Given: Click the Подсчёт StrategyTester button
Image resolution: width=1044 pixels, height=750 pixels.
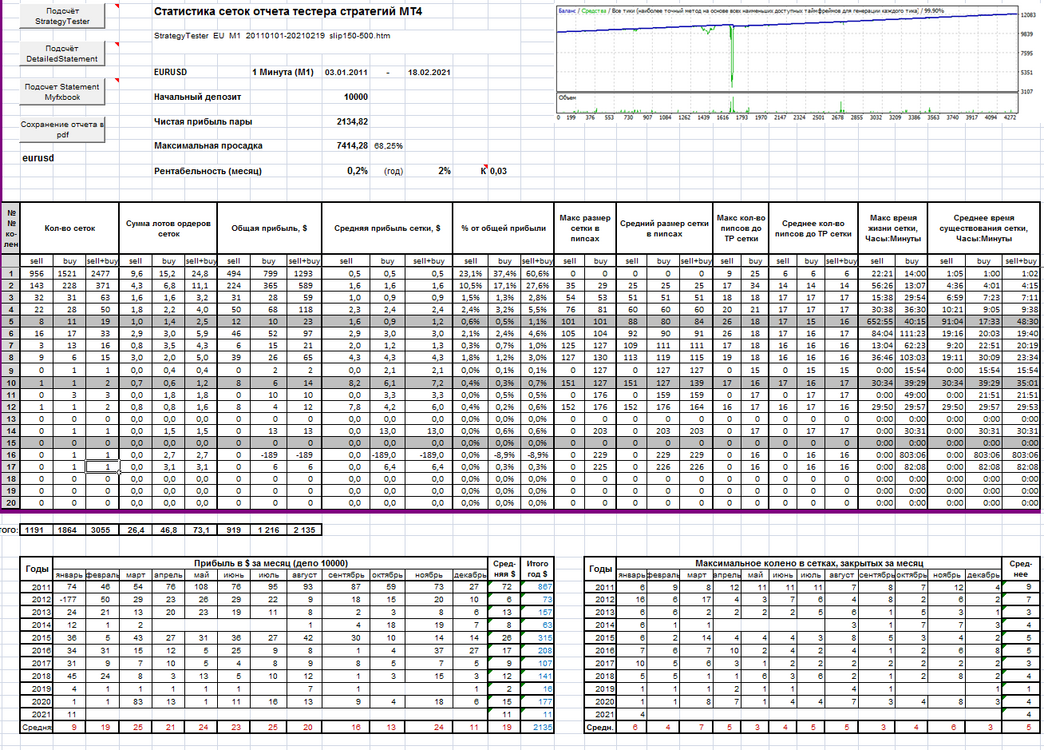Looking at the screenshot, I should pos(63,16).
